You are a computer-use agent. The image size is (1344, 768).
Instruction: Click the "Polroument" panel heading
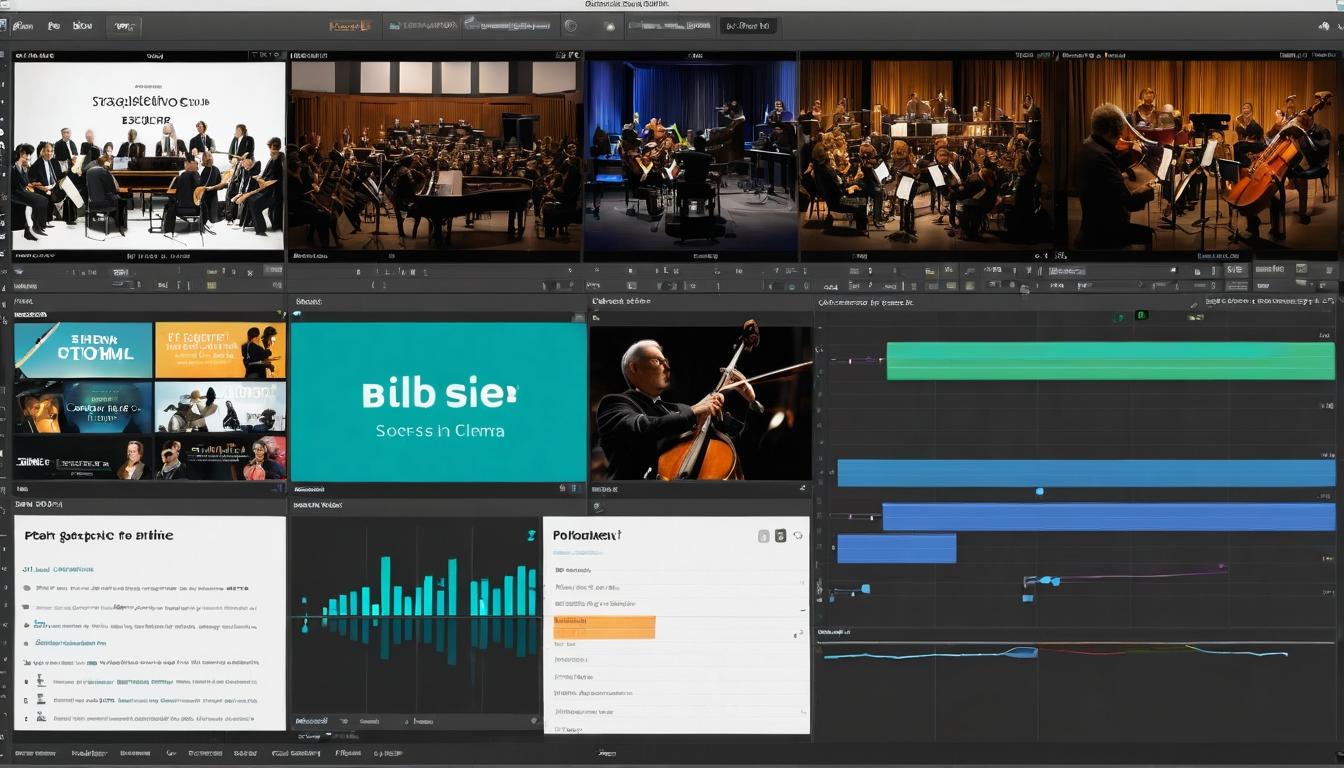(x=587, y=535)
